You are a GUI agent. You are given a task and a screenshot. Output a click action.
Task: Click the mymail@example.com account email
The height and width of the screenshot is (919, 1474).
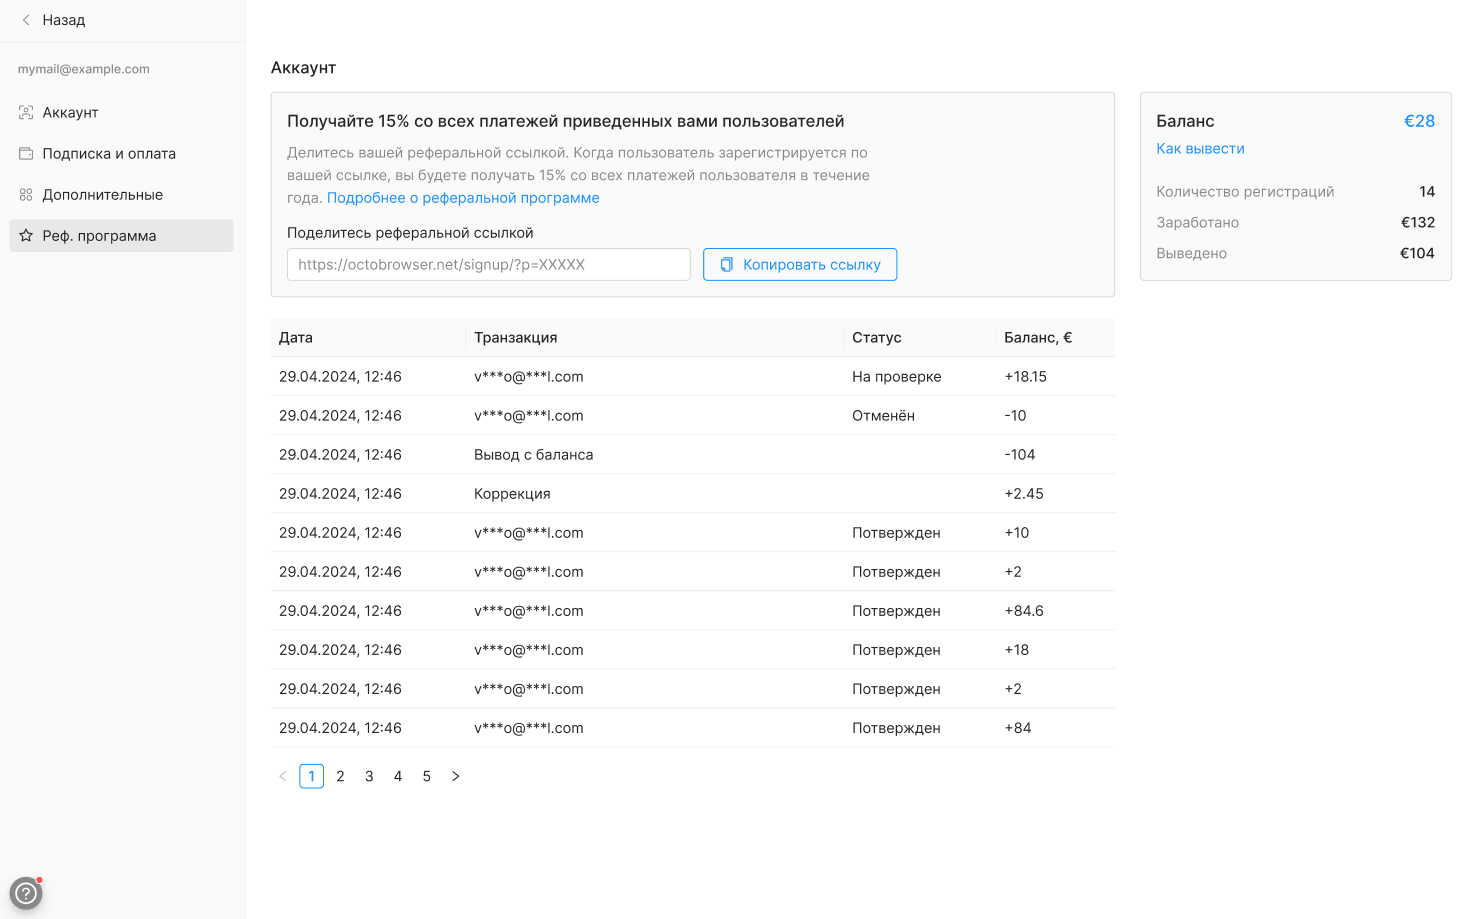click(x=84, y=69)
